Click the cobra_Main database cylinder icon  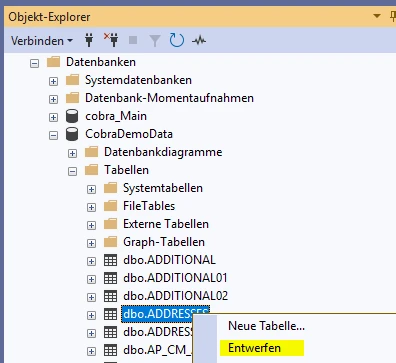(72, 116)
